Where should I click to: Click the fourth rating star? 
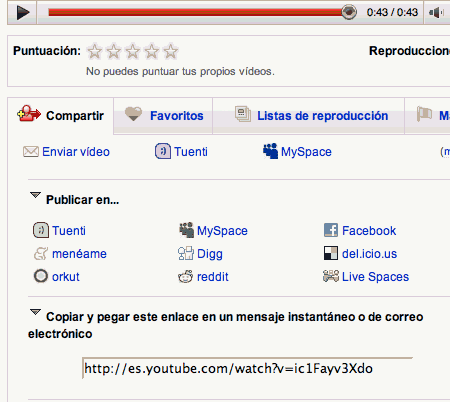coord(151,51)
